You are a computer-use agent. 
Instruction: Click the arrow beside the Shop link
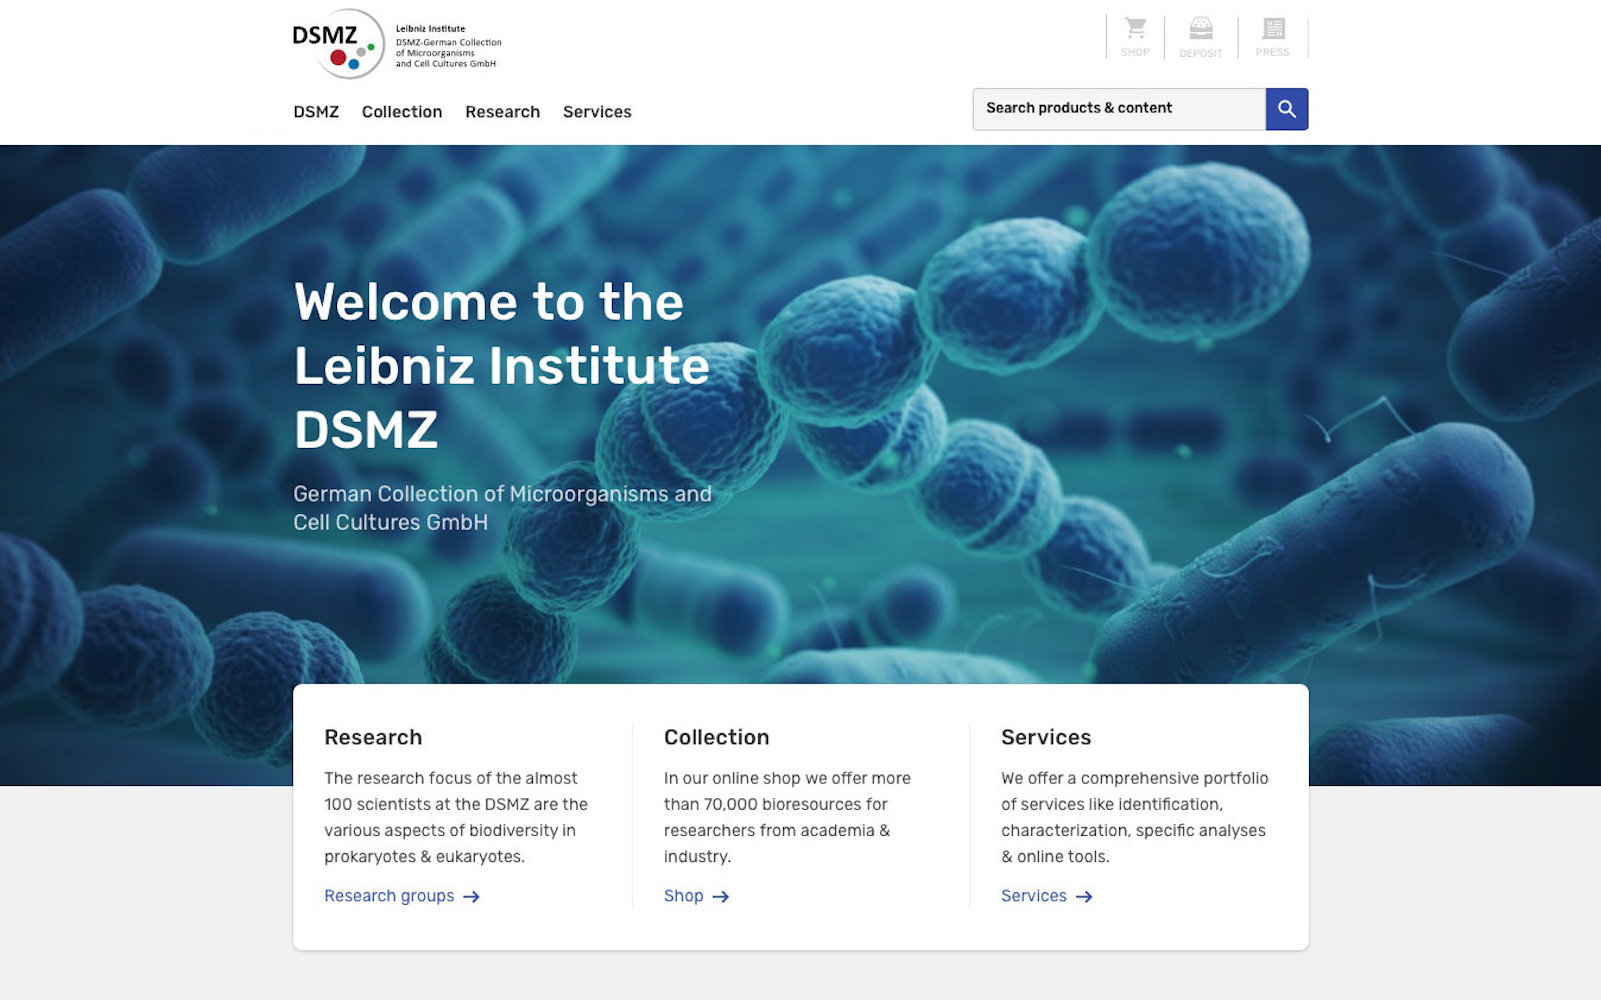click(x=721, y=897)
